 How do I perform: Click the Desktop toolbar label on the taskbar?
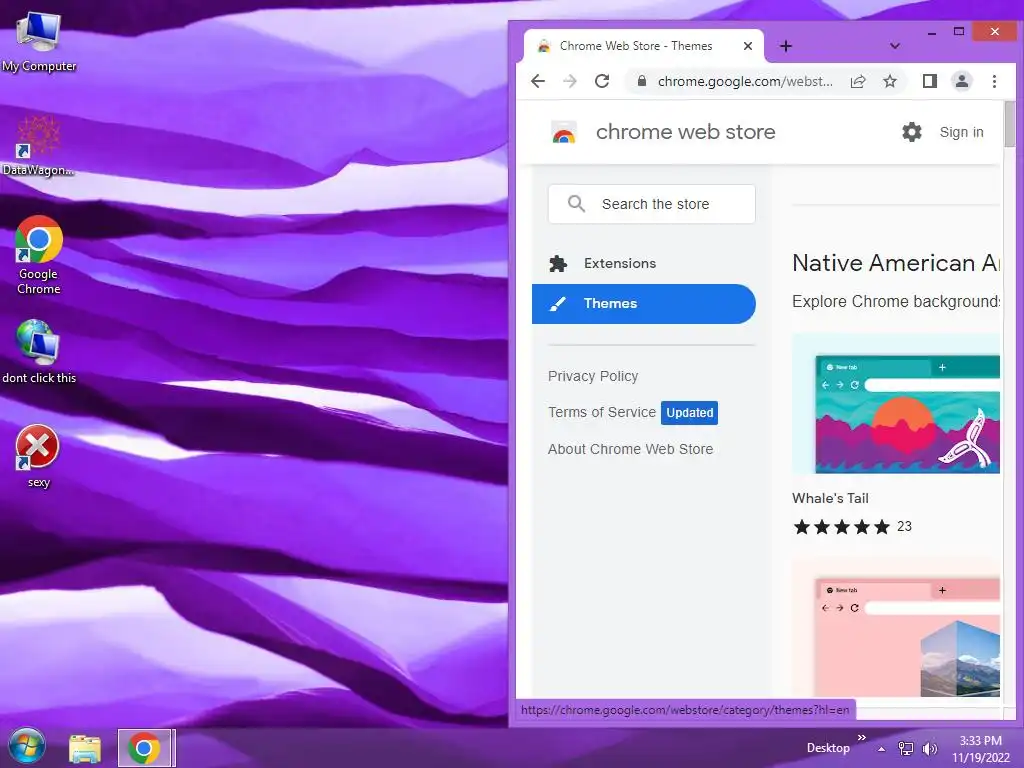(828, 748)
